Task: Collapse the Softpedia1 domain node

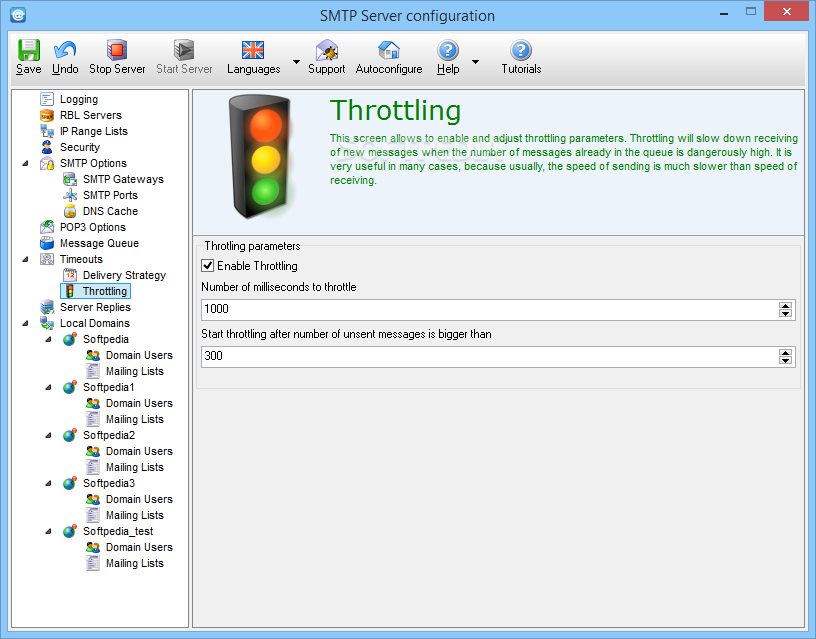Action: click(x=48, y=387)
